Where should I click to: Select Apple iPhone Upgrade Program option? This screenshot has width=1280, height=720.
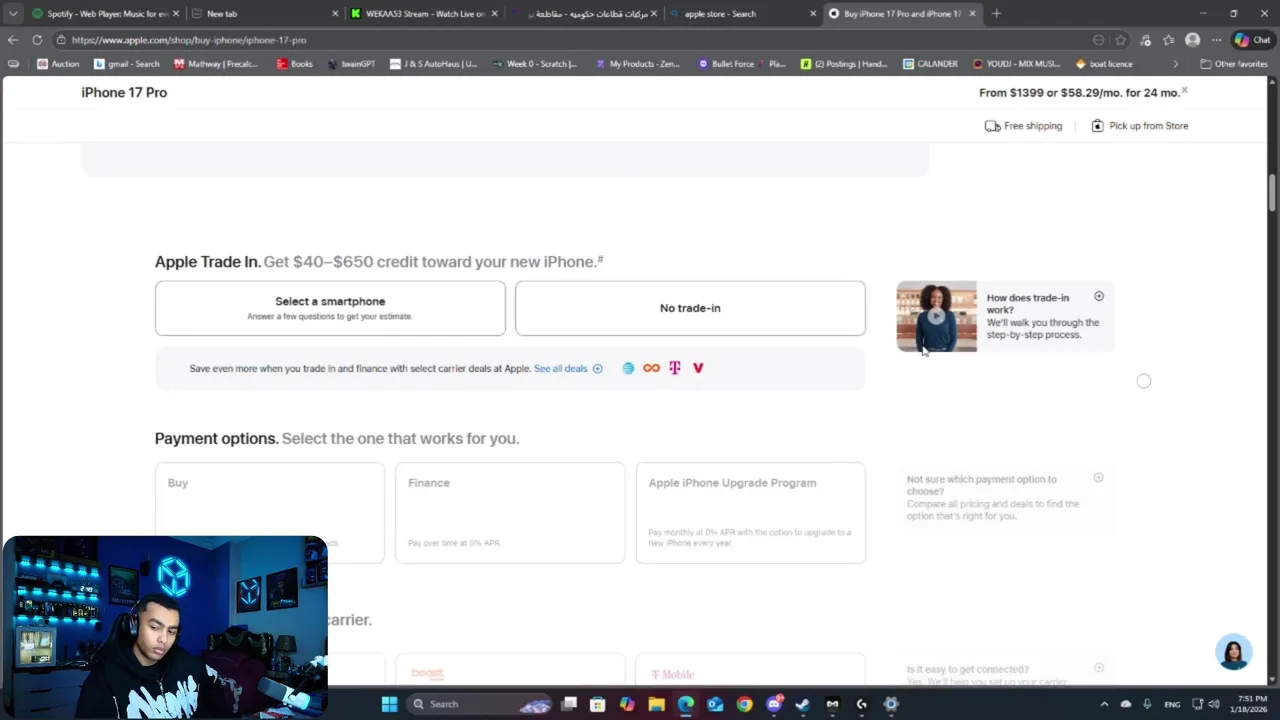click(750, 513)
